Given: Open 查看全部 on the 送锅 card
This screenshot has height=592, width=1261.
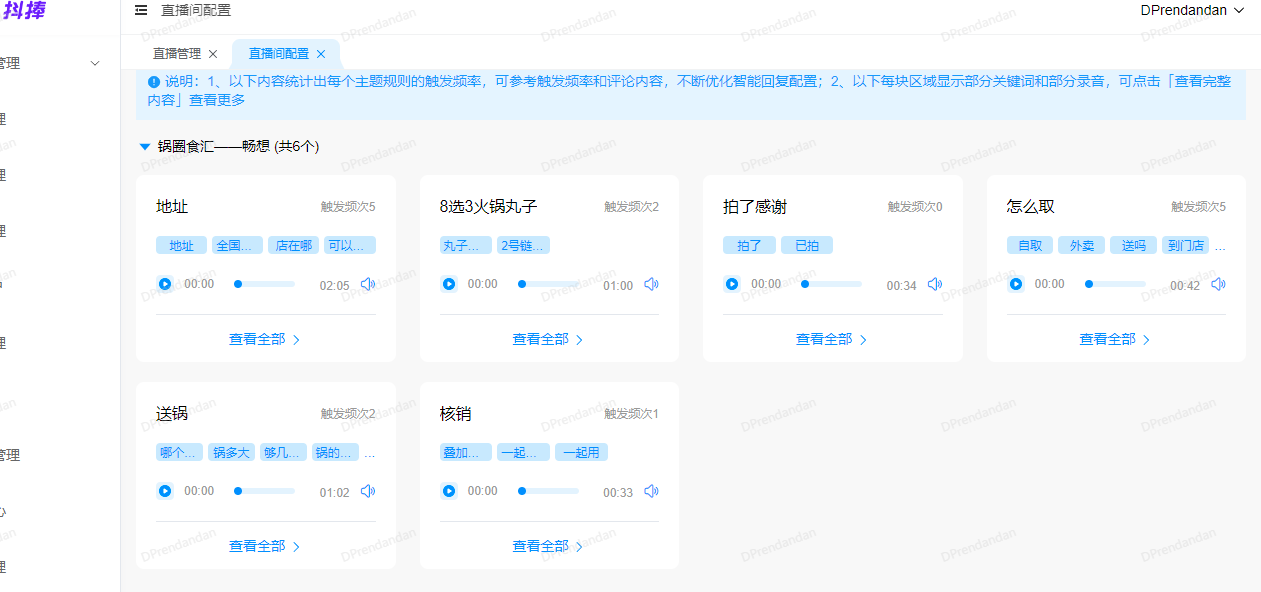Looking at the screenshot, I should pyautogui.click(x=256, y=545).
